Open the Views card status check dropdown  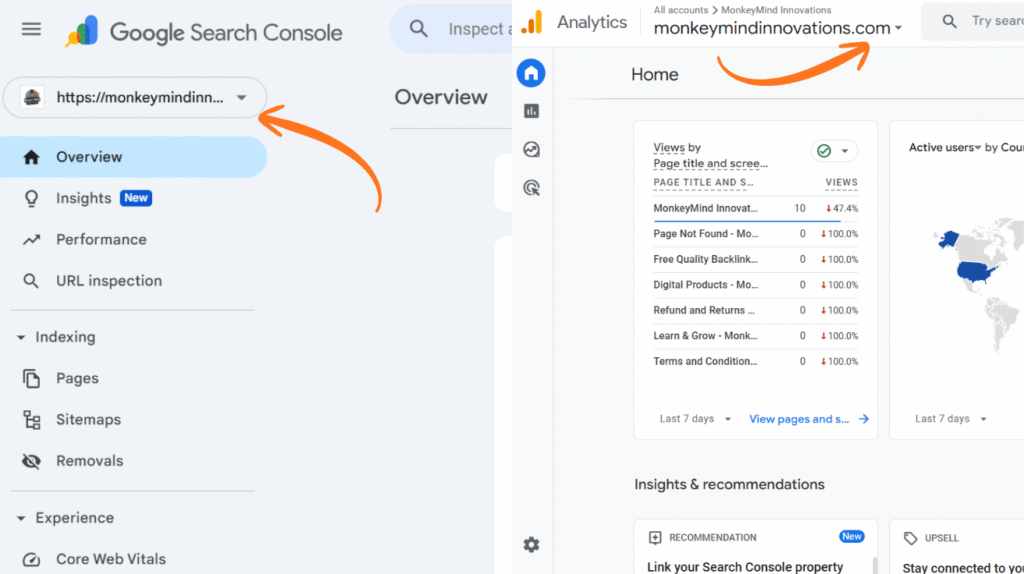tap(834, 151)
